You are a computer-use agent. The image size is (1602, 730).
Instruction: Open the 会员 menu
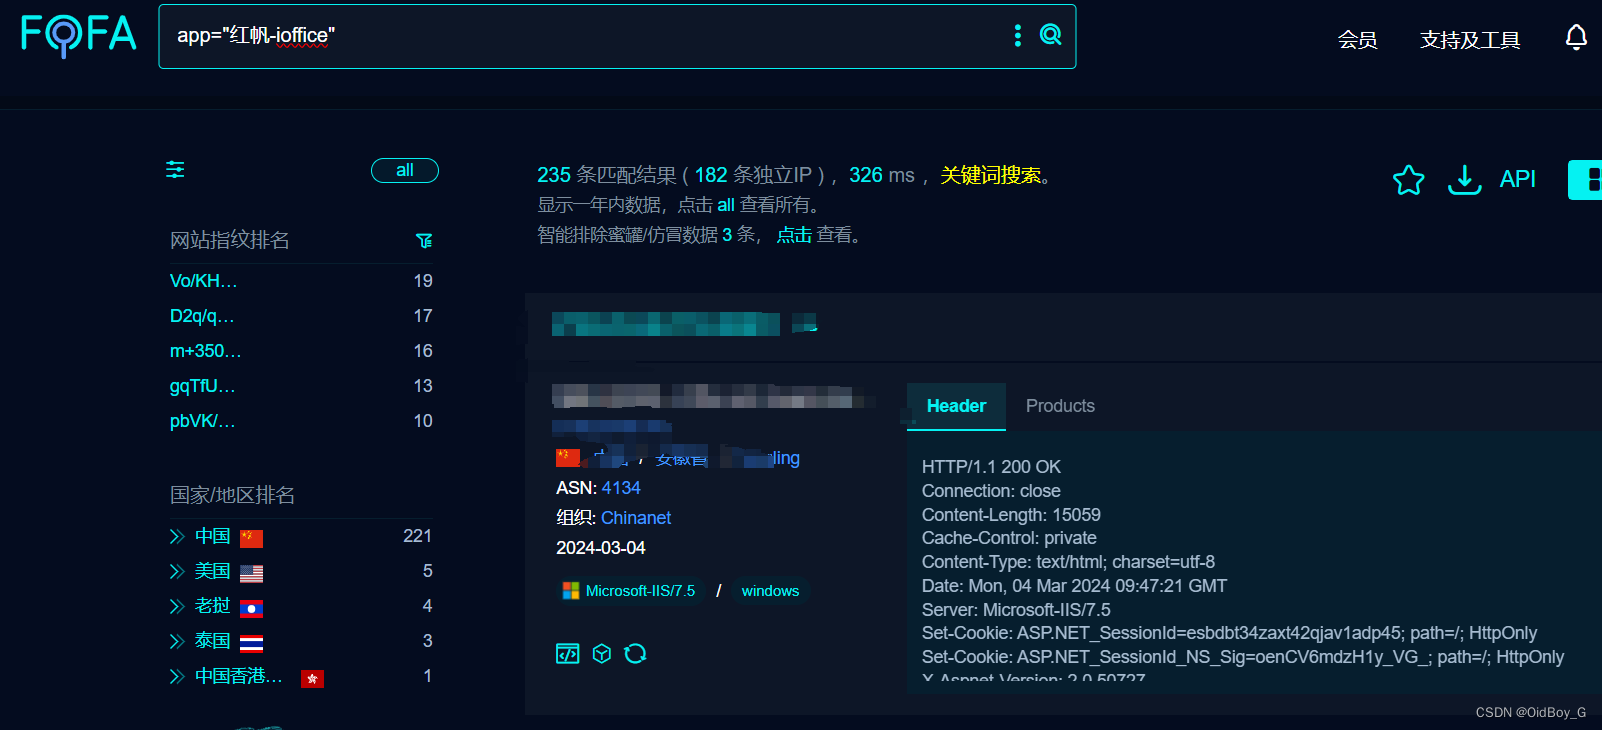pyautogui.click(x=1357, y=40)
